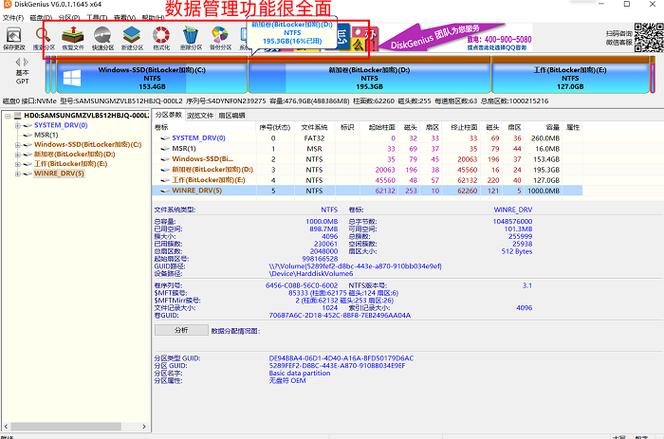Image resolution: width=664 pixels, height=439 pixels.
Task: Click the HD0 SAMSUNG disk icon in tree
Action: click(x=18, y=116)
